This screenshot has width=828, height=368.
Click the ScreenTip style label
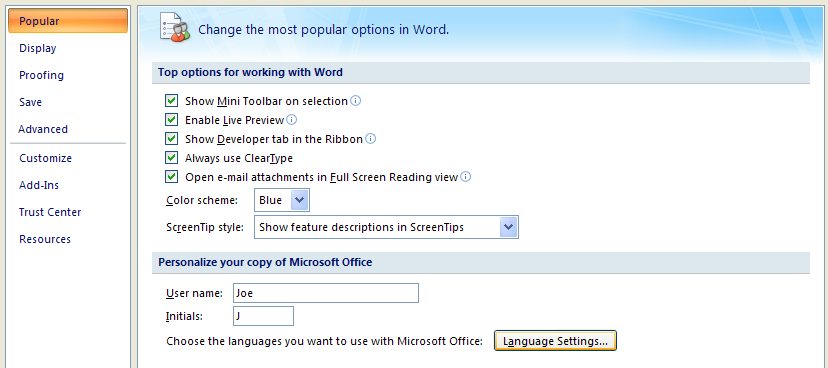pyautogui.click(x=205, y=227)
